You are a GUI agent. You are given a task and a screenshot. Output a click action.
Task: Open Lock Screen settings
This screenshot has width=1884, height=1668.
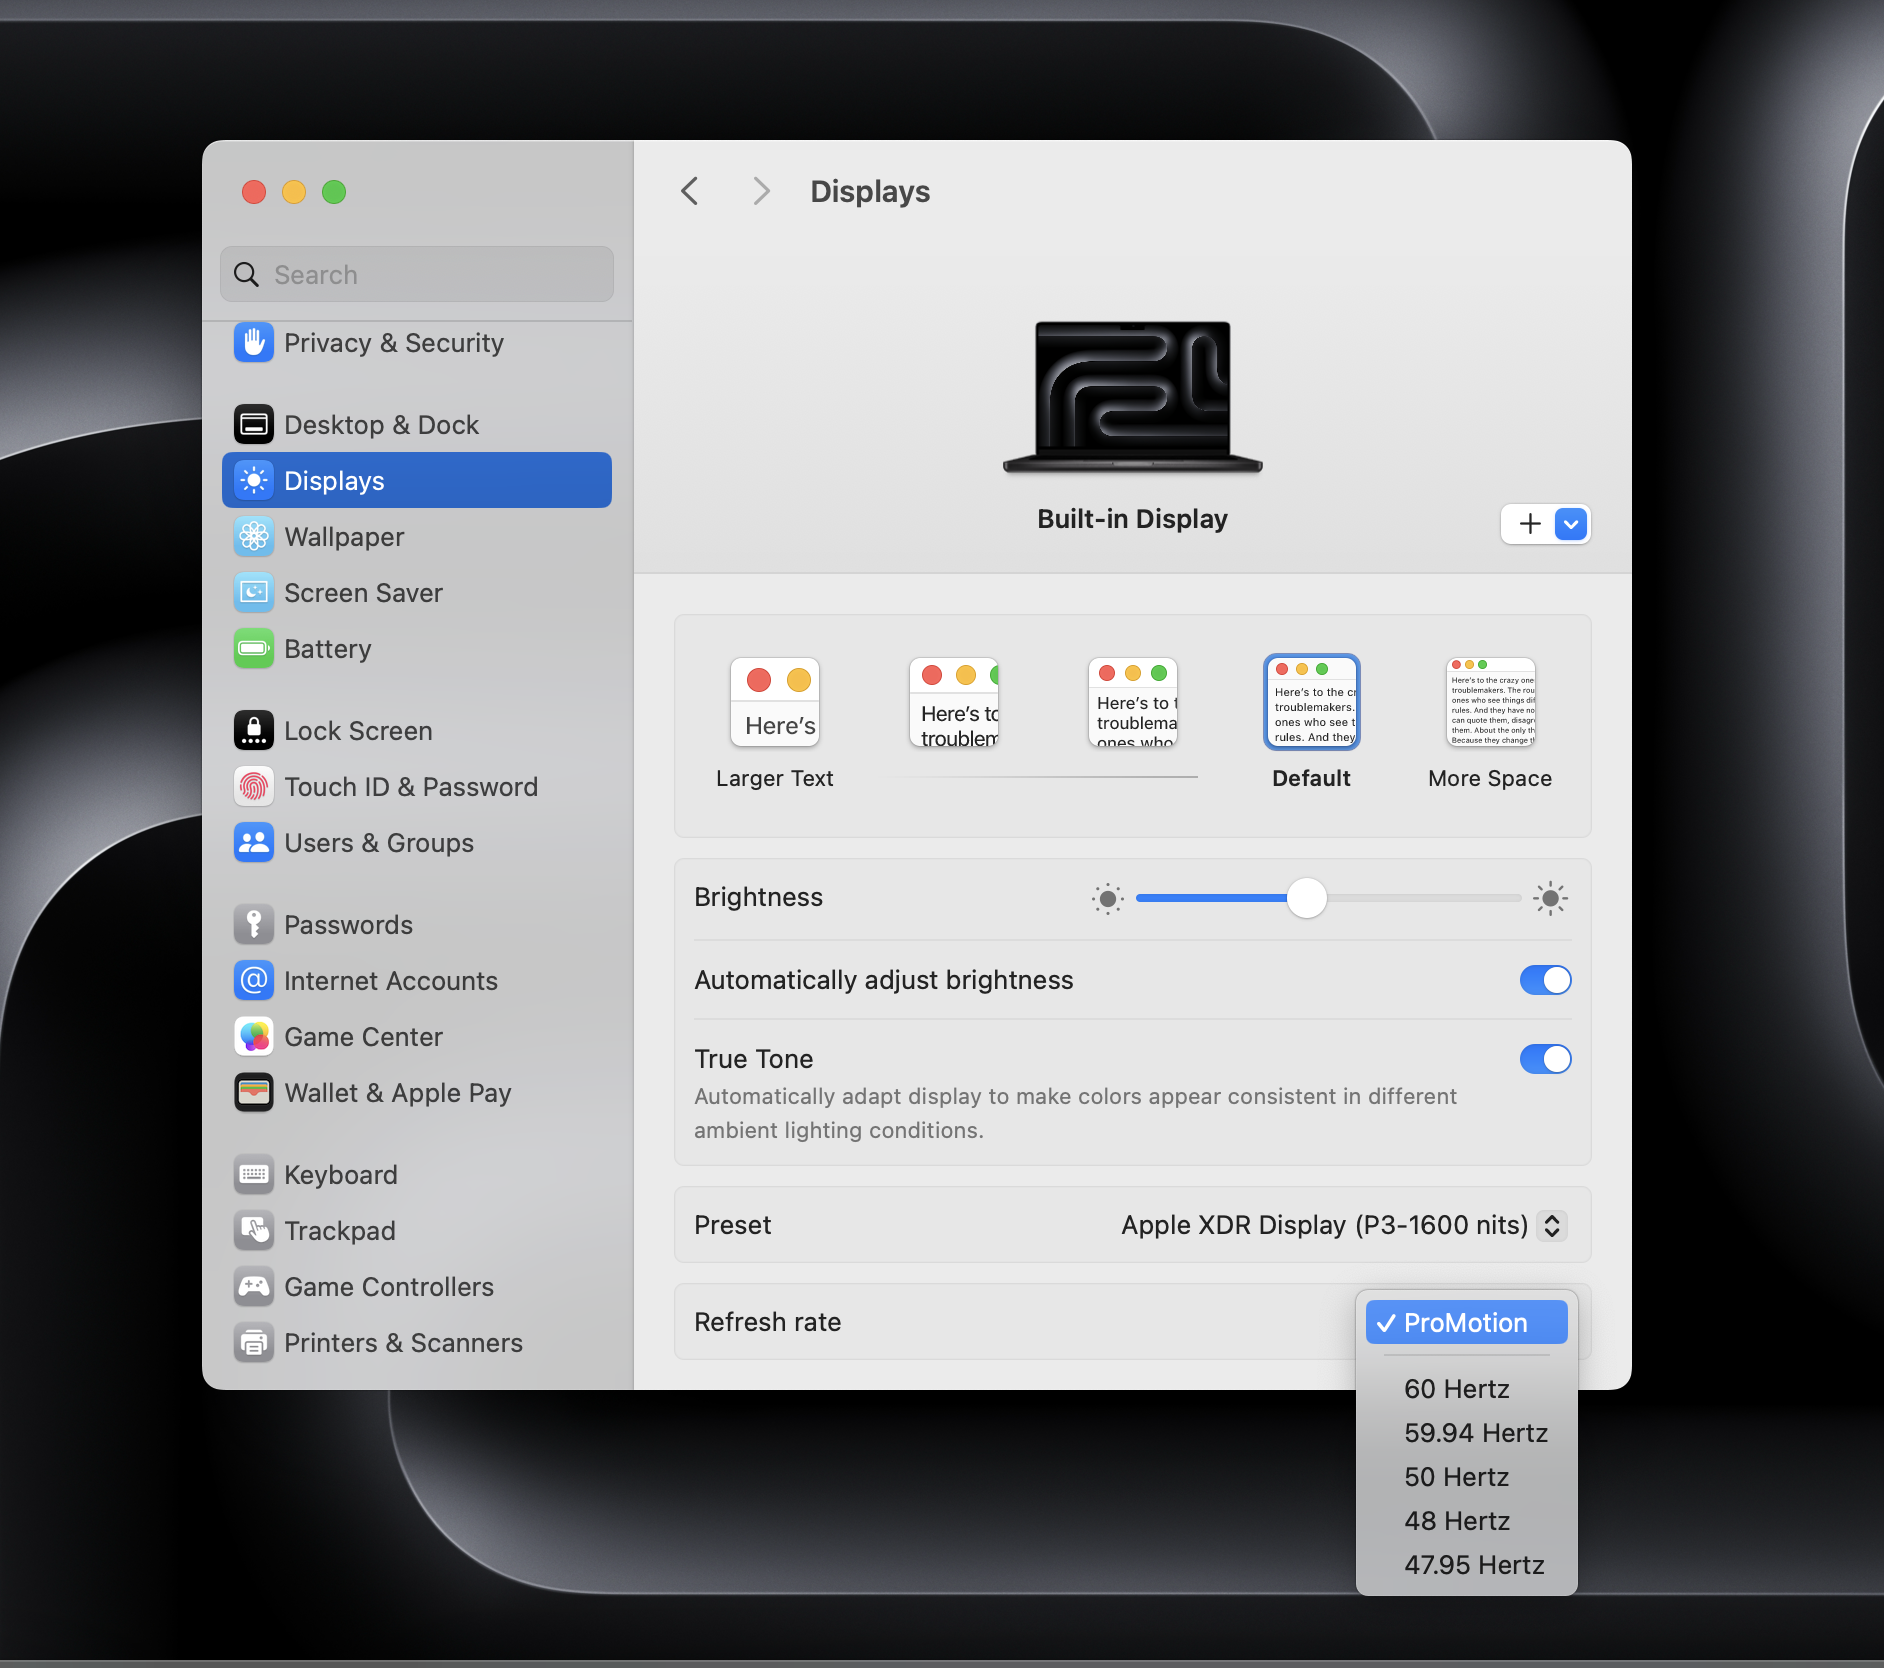[x=358, y=731]
